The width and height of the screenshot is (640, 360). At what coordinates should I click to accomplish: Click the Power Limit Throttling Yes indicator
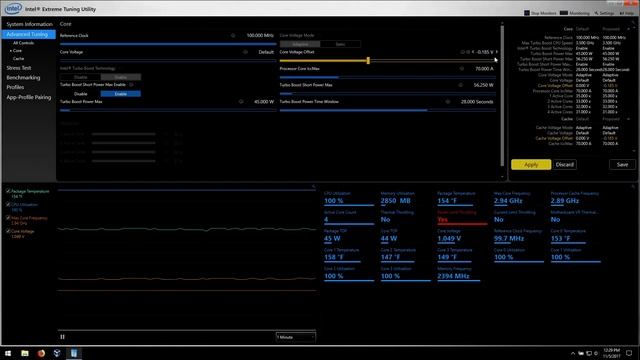[x=462, y=218]
